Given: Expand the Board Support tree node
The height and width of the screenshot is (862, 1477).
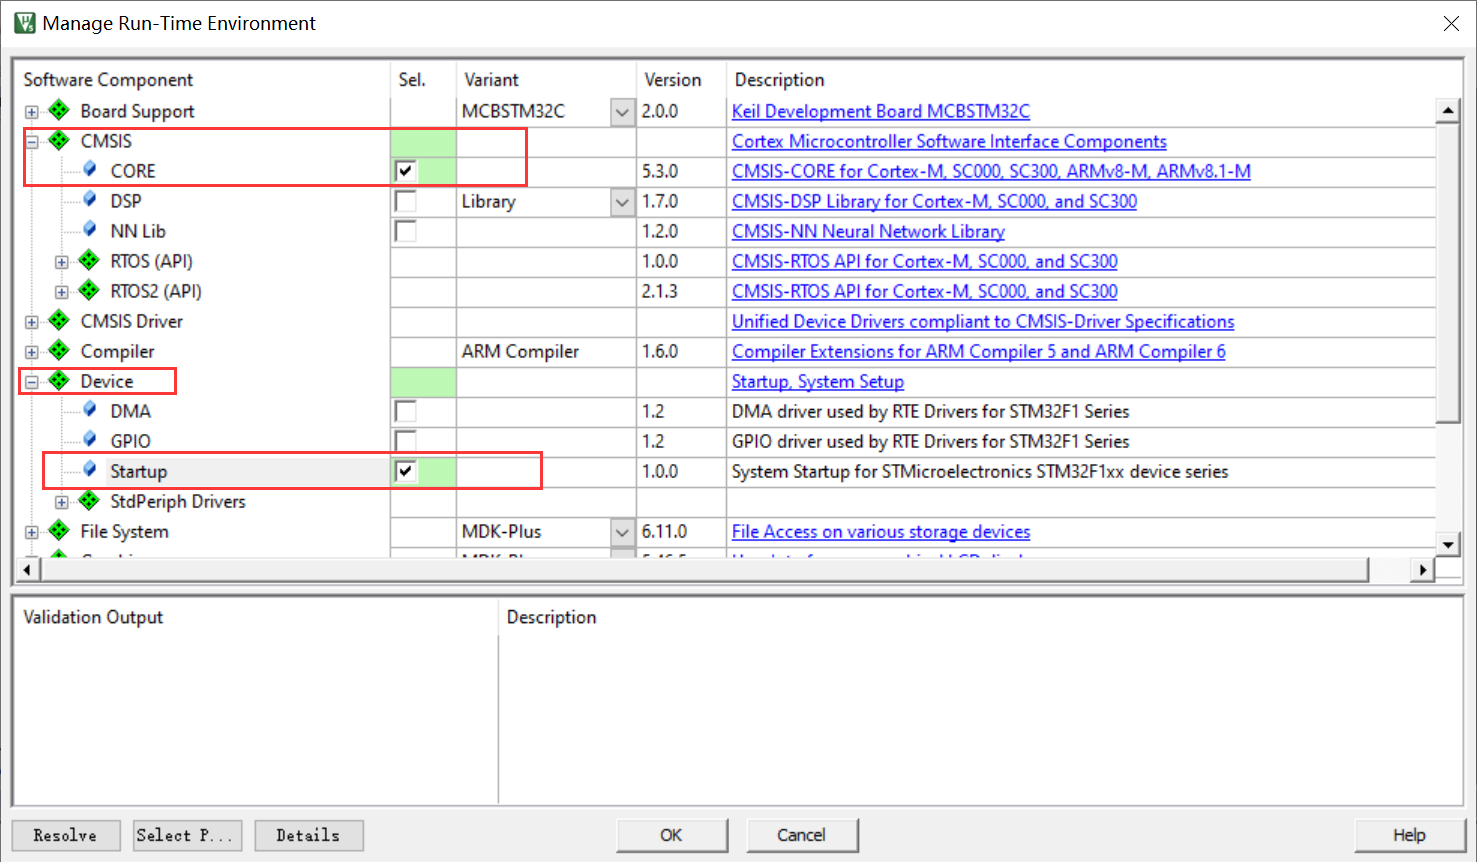Looking at the screenshot, I should (x=32, y=112).
